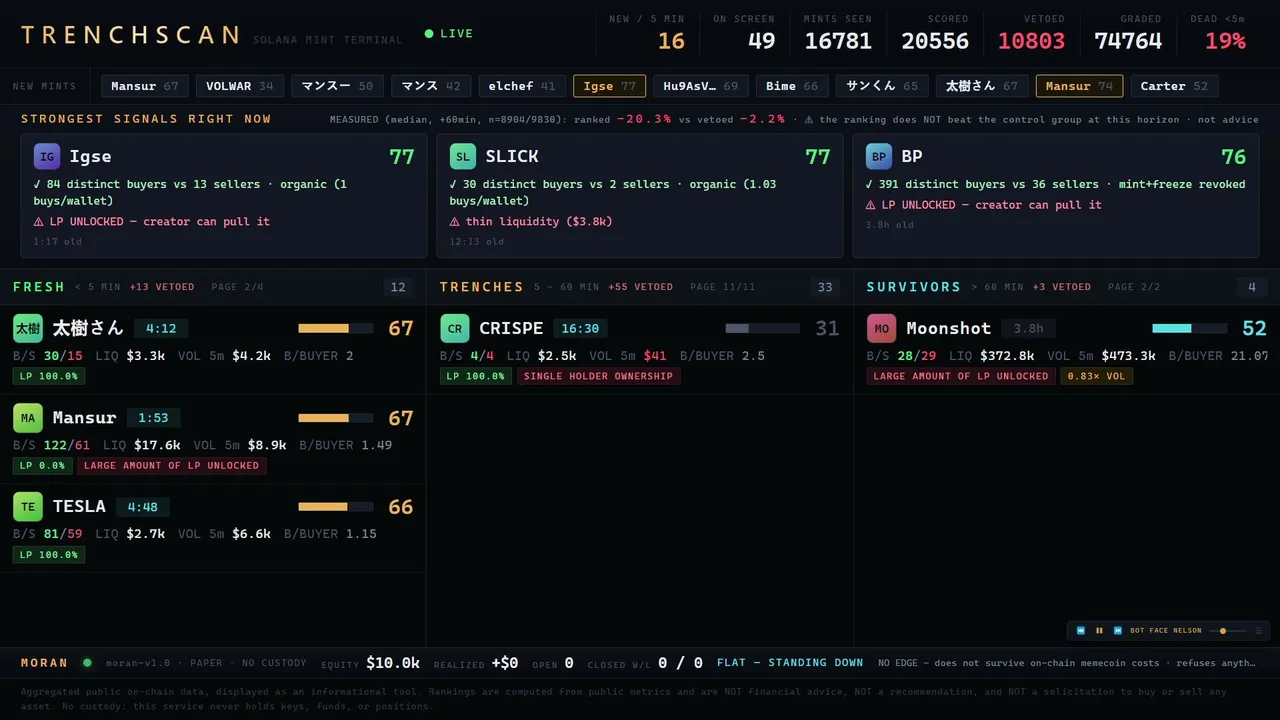Pause the Bot Face Nelson track
The width and height of the screenshot is (1280, 720).
(x=1100, y=631)
